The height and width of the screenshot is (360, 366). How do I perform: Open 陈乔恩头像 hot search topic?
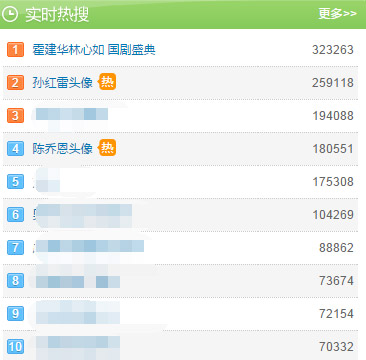62,149
